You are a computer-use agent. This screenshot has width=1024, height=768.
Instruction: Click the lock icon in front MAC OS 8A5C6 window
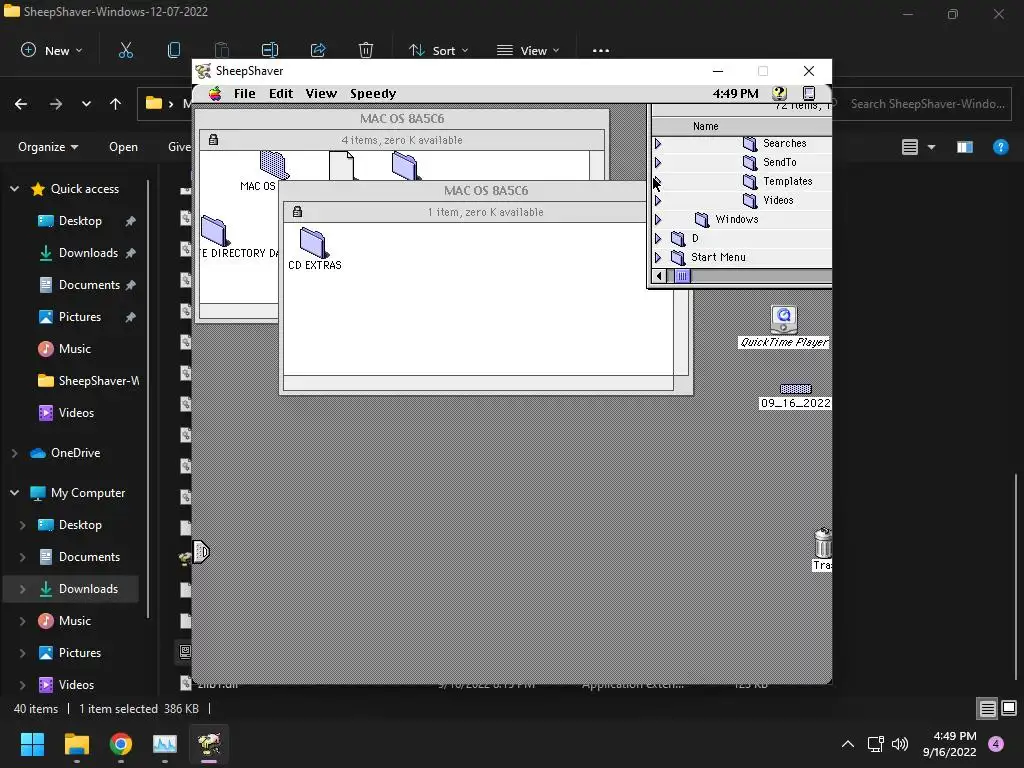click(x=297, y=212)
